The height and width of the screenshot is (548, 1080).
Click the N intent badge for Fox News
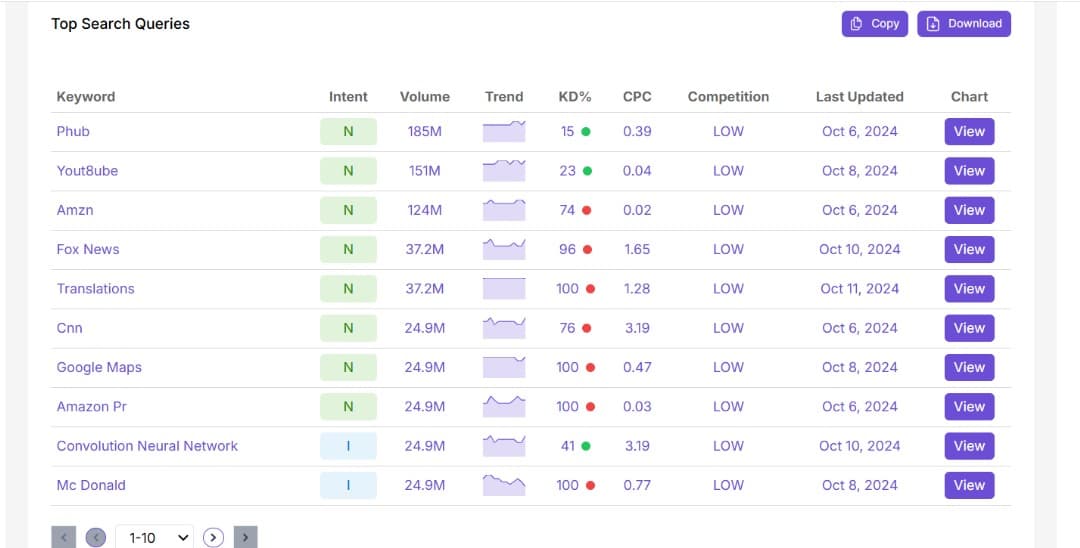(349, 249)
